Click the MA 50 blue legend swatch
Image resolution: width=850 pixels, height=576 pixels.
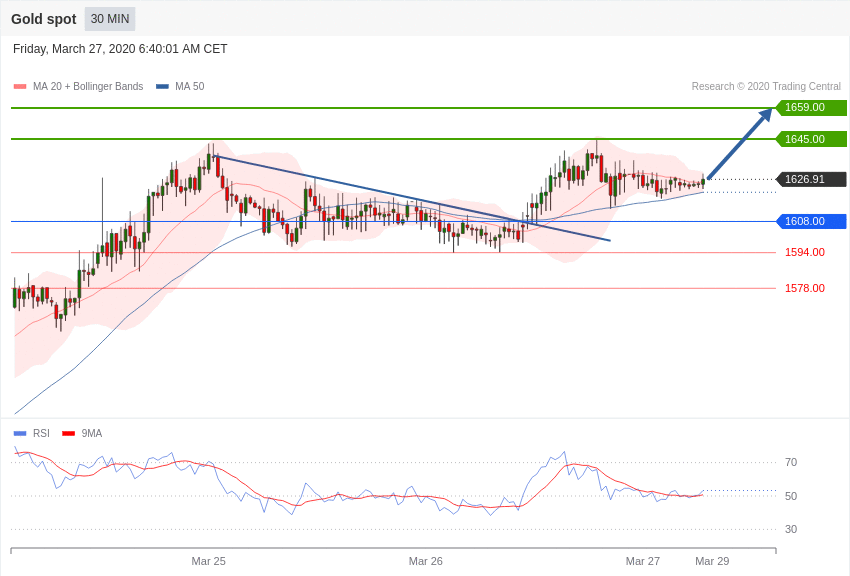point(162,86)
